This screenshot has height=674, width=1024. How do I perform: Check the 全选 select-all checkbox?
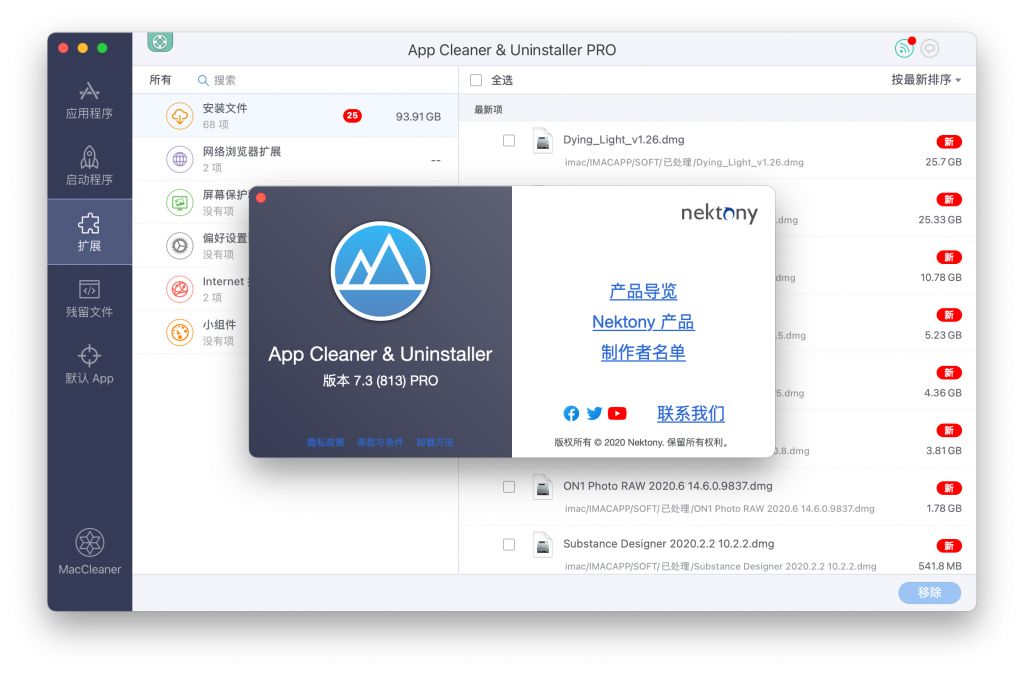pyautogui.click(x=476, y=80)
